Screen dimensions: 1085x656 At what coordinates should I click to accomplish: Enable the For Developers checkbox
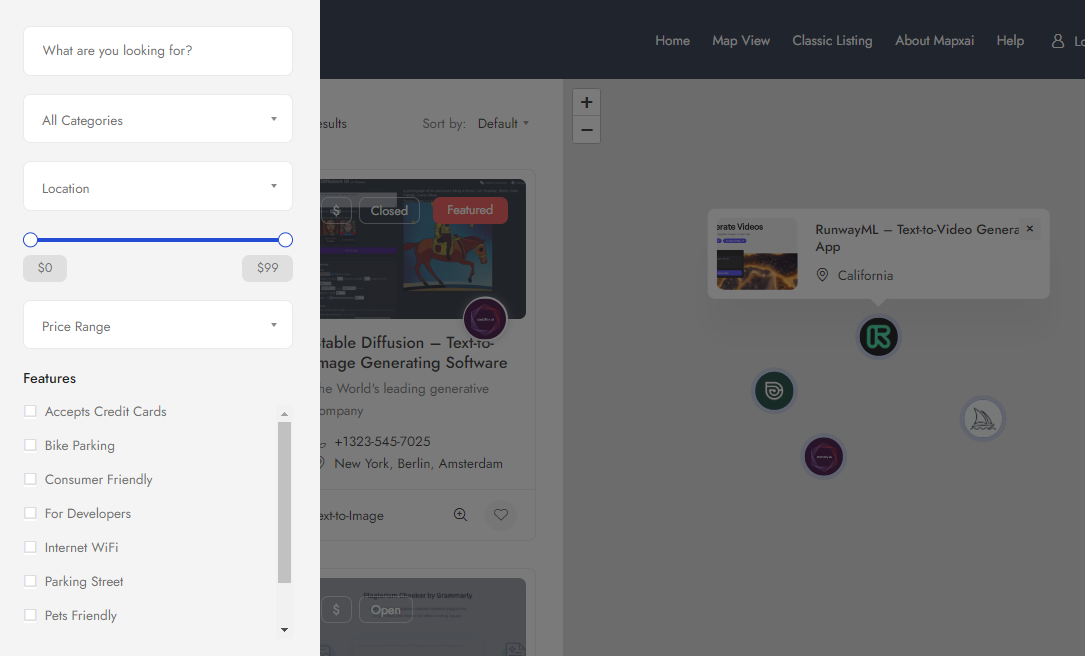pos(30,513)
